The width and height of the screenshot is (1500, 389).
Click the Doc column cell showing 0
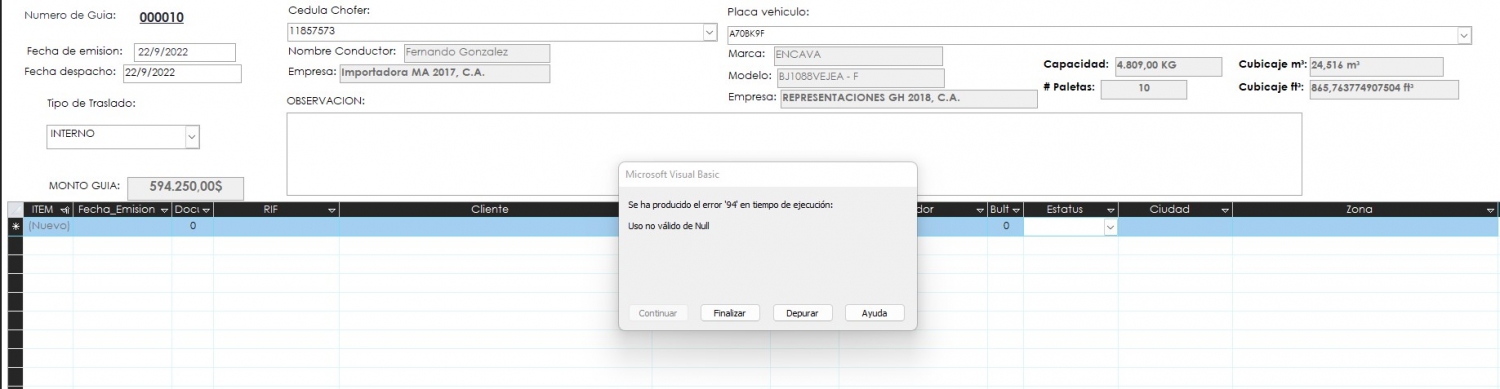(192, 227)
